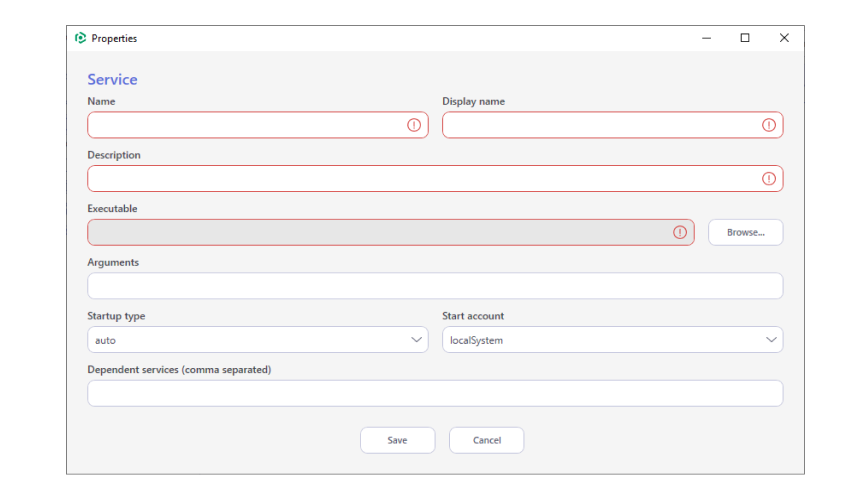Click the Executable label text
Image resolution: width=865 pixels, height=500 pixels.
(112, 209)
